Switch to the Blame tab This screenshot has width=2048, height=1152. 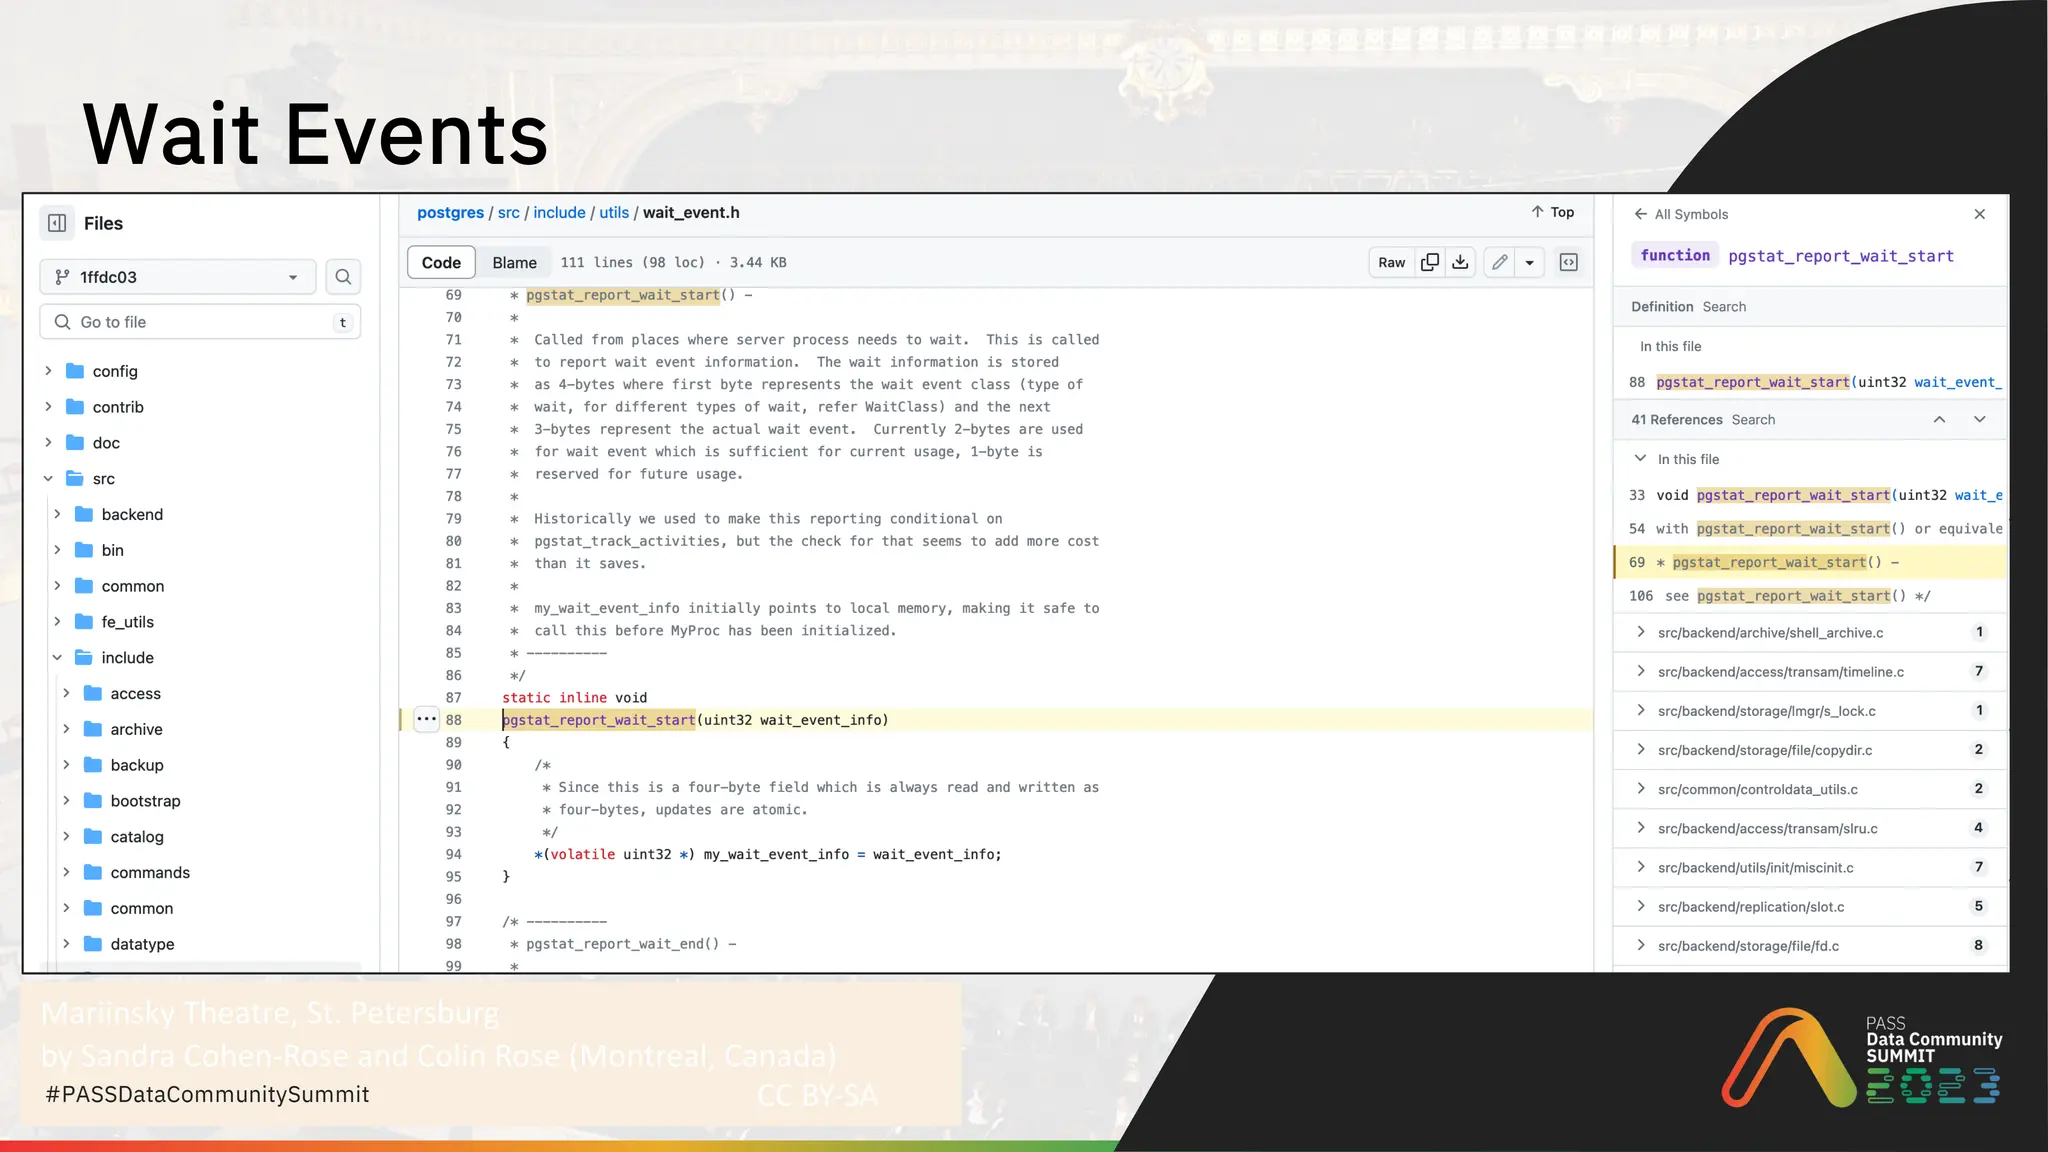click(x=514, y=262)
